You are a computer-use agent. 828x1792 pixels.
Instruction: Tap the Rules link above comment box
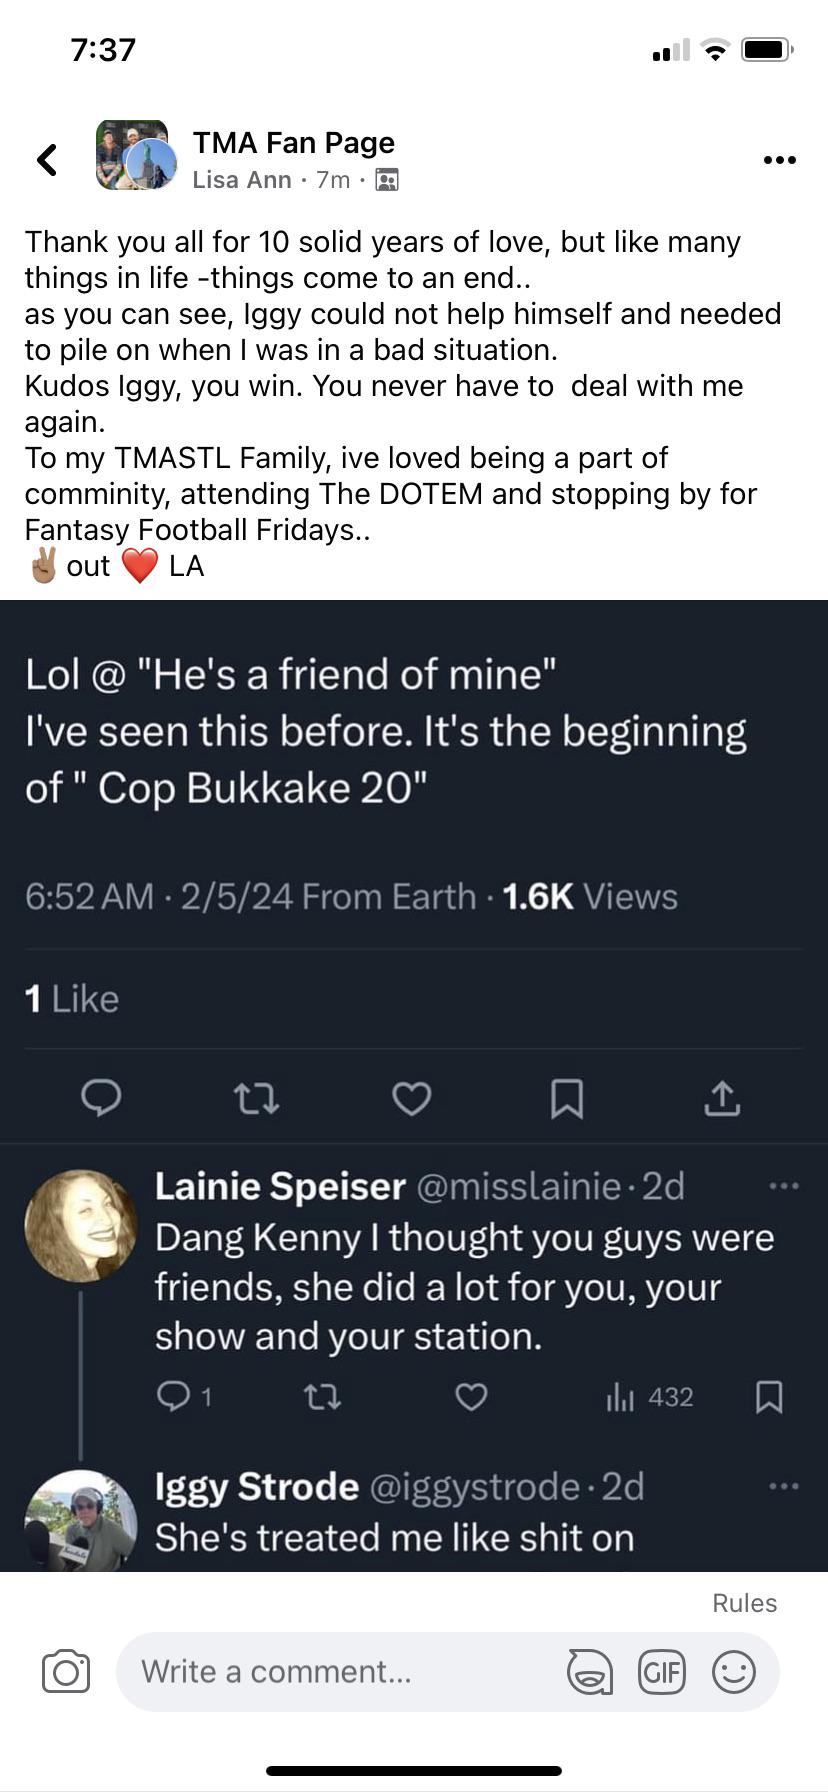tap(744, 1603)
